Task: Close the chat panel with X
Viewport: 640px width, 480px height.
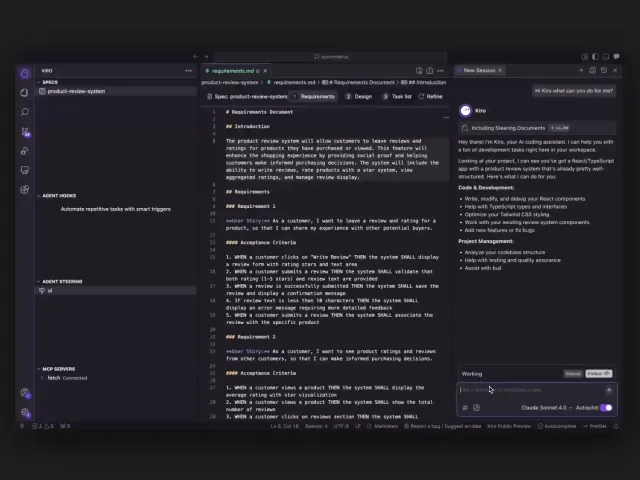Action: pos(615,70)
